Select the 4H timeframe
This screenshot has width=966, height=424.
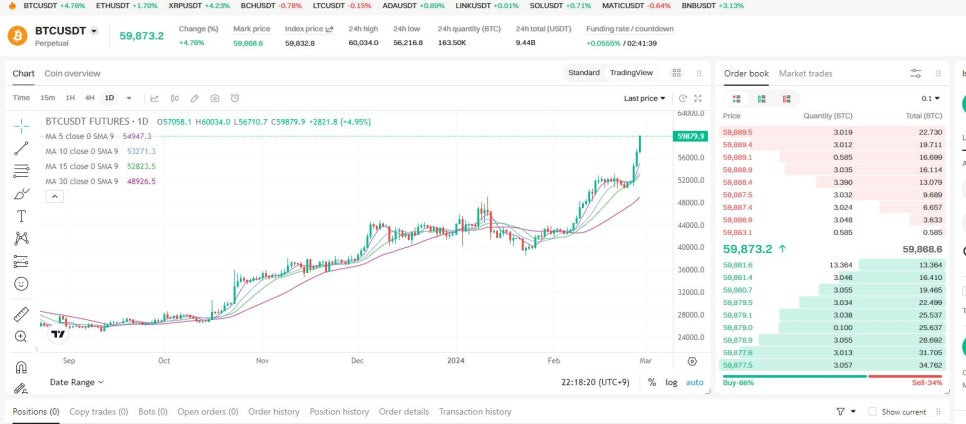click(x=89, y=98)
